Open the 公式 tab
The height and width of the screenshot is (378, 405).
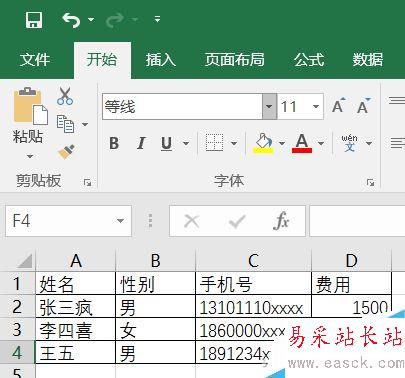309,60
